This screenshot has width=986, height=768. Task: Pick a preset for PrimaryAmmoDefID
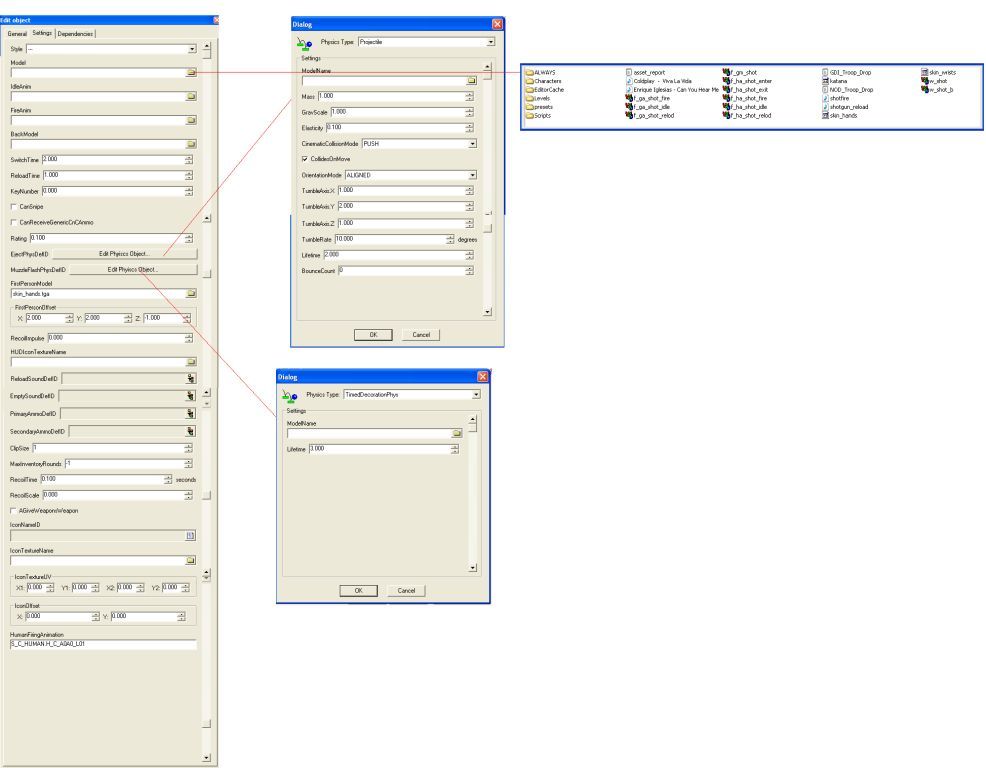coord(190,413)
